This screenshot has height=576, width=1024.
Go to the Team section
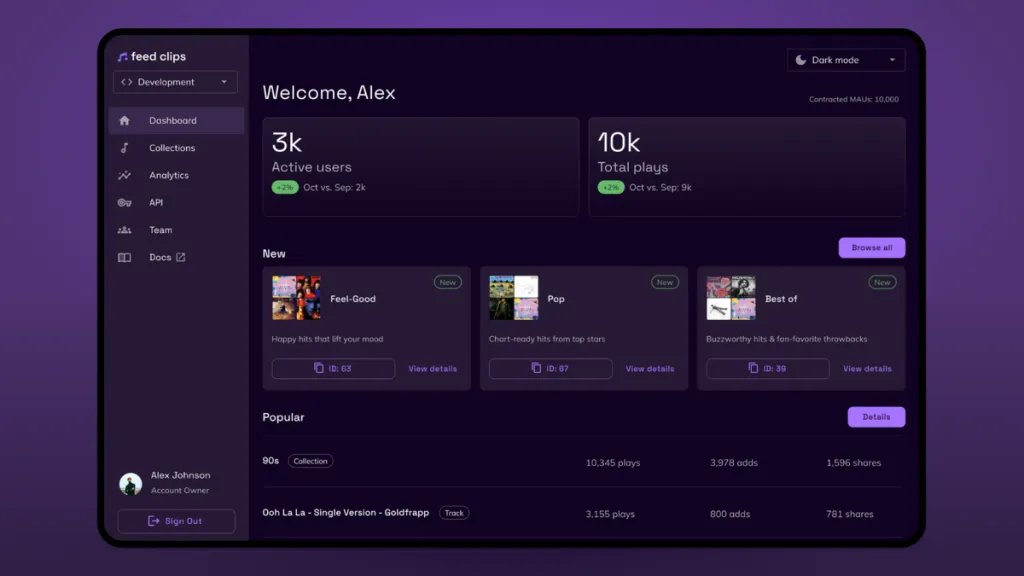pos(161,230)
